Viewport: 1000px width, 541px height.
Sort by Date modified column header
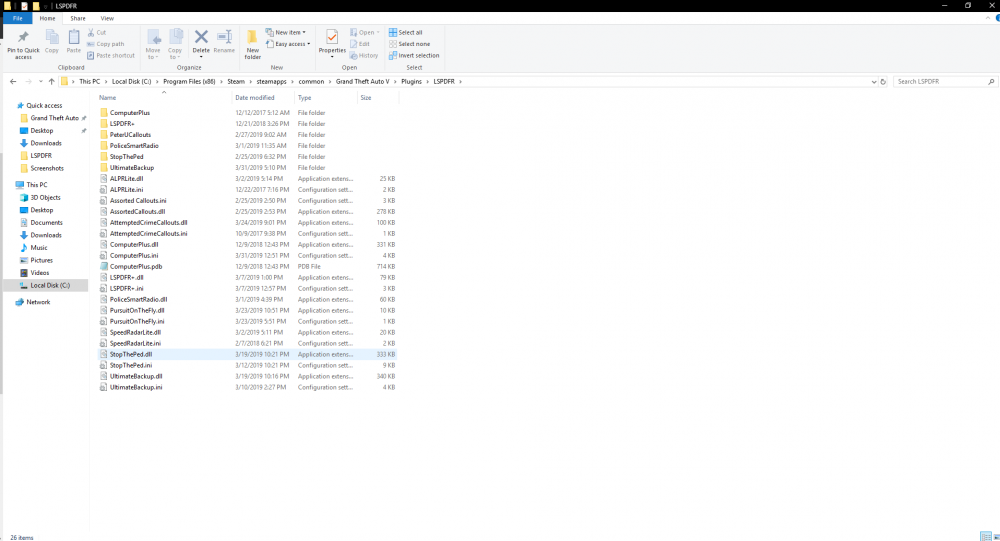tap(262, 98)
